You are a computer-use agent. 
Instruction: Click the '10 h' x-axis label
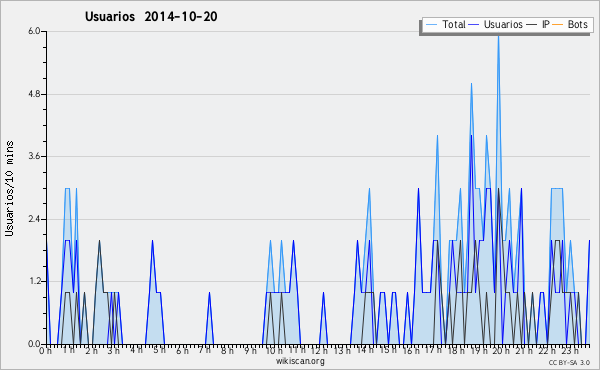pyautogui.click(x=274, y=351)
